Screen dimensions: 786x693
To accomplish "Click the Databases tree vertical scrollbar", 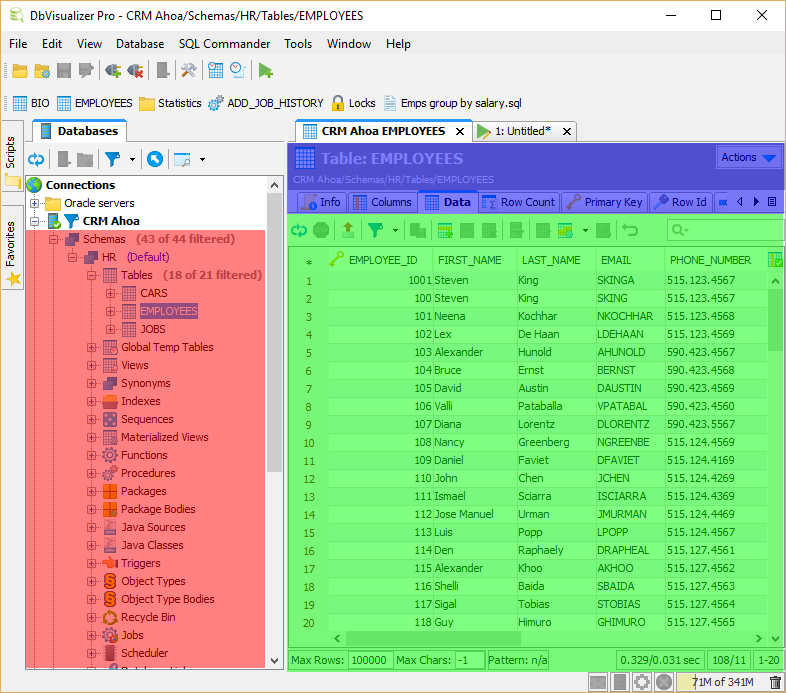I will 275,330.
